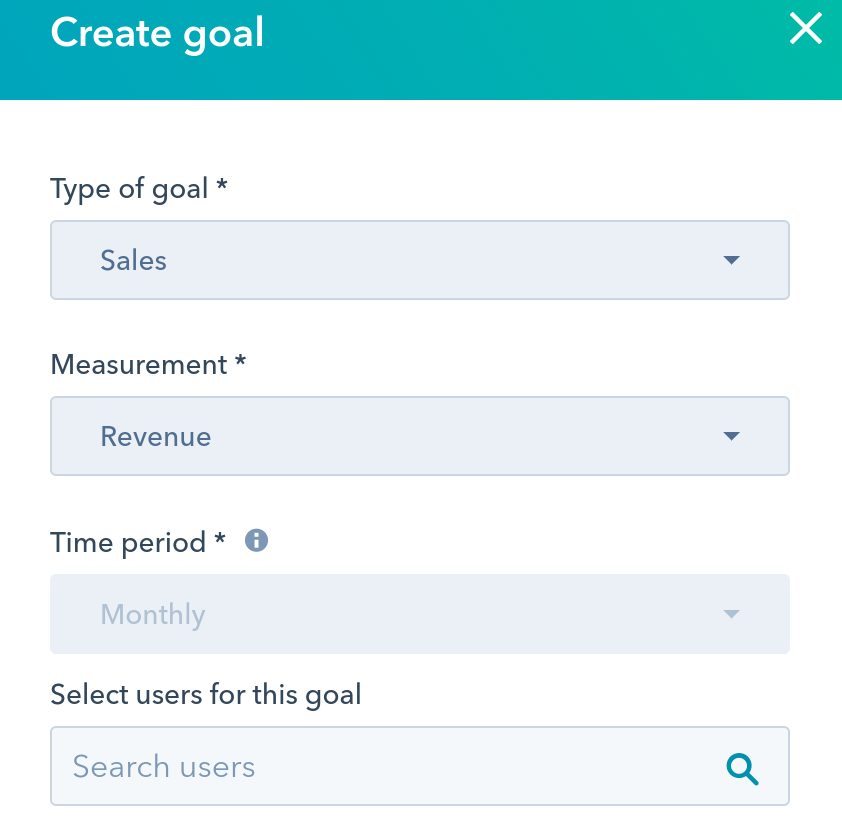Screen dimensions: 842x824
Task: Click the greyed caret on the Monthly dropdown
Action: 731,613
